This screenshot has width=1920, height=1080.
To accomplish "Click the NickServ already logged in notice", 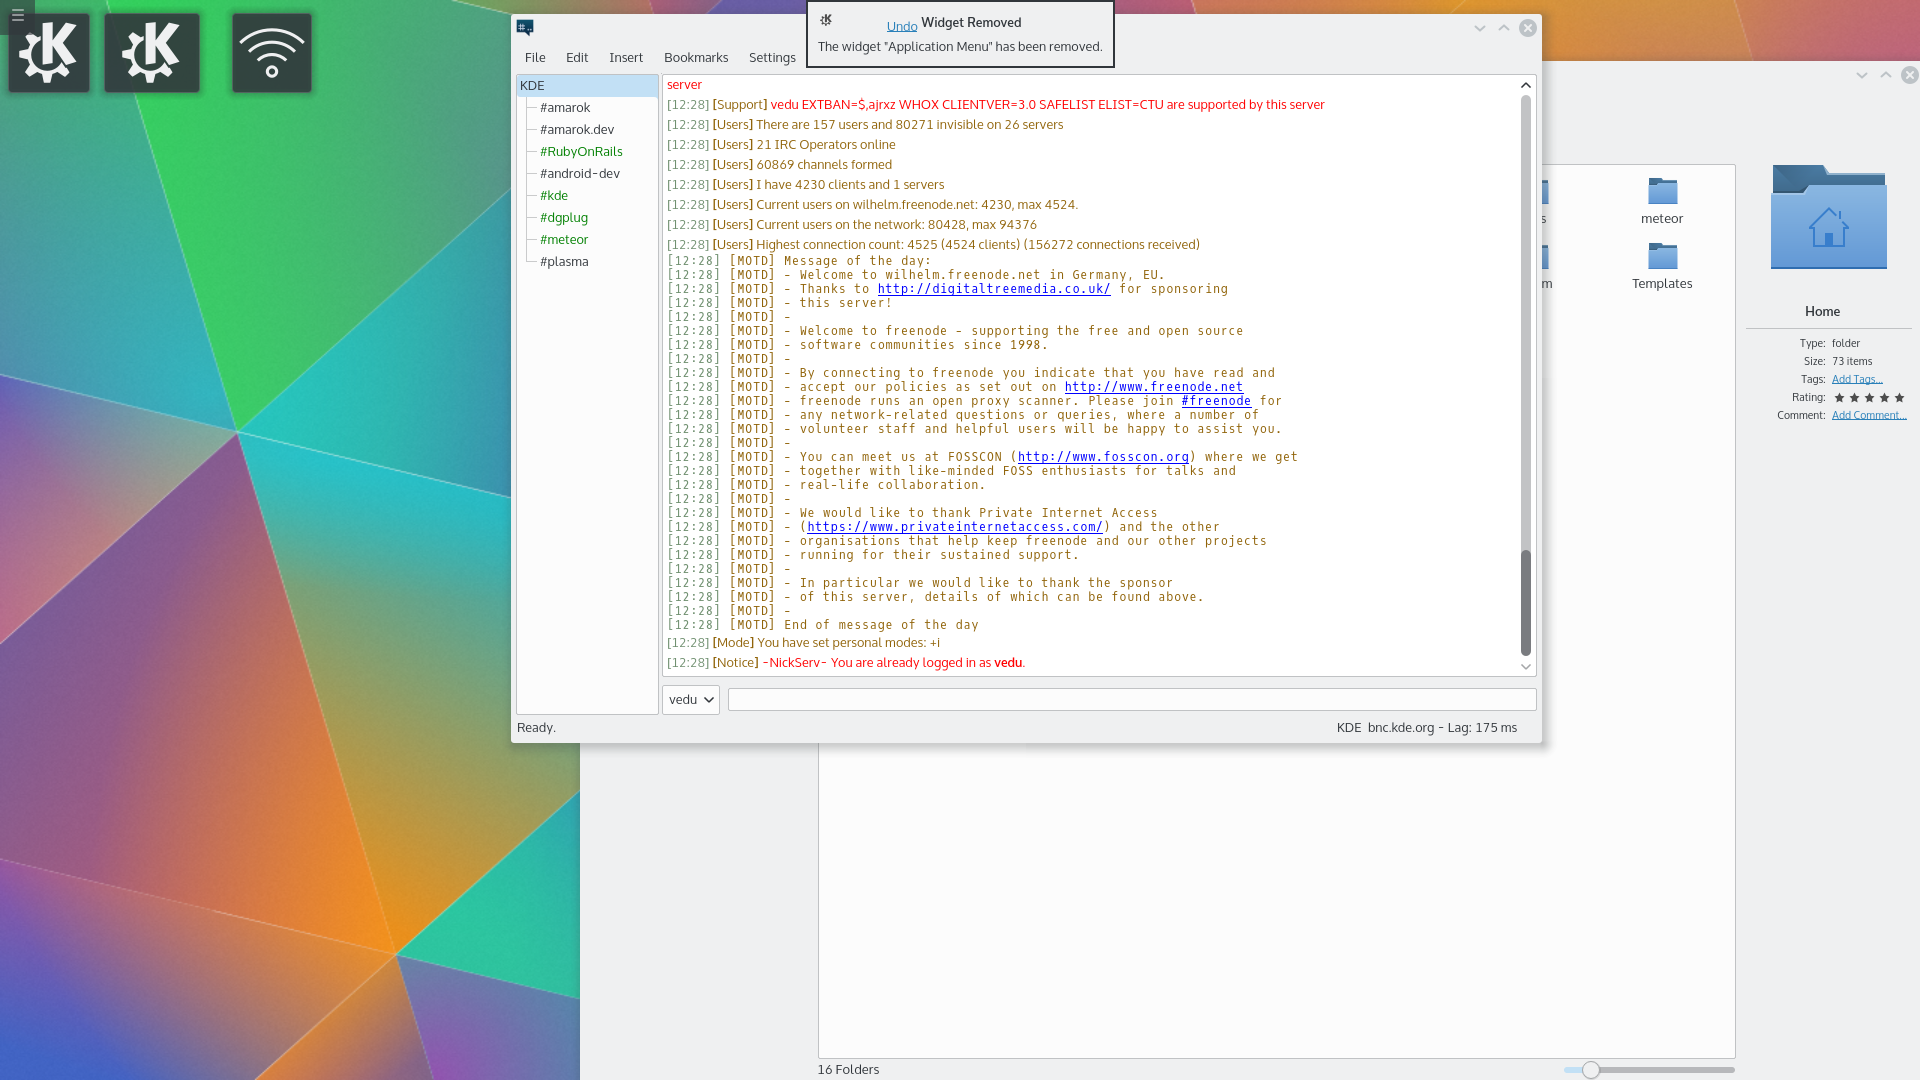I will point(846,663).
